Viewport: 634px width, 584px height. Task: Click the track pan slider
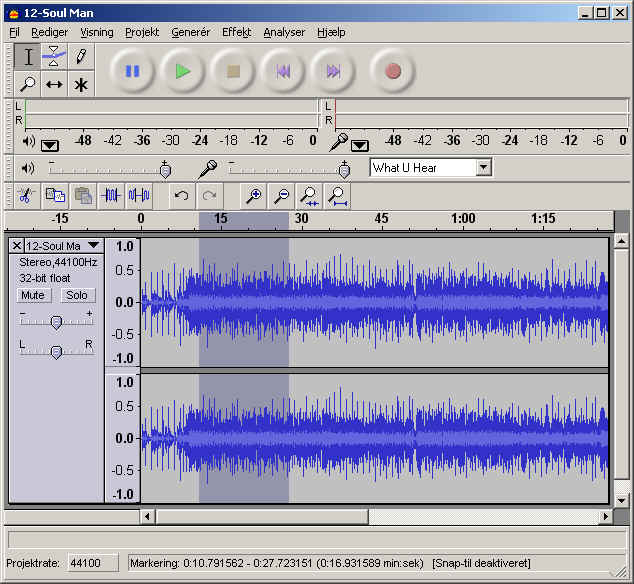pos(56,351)
